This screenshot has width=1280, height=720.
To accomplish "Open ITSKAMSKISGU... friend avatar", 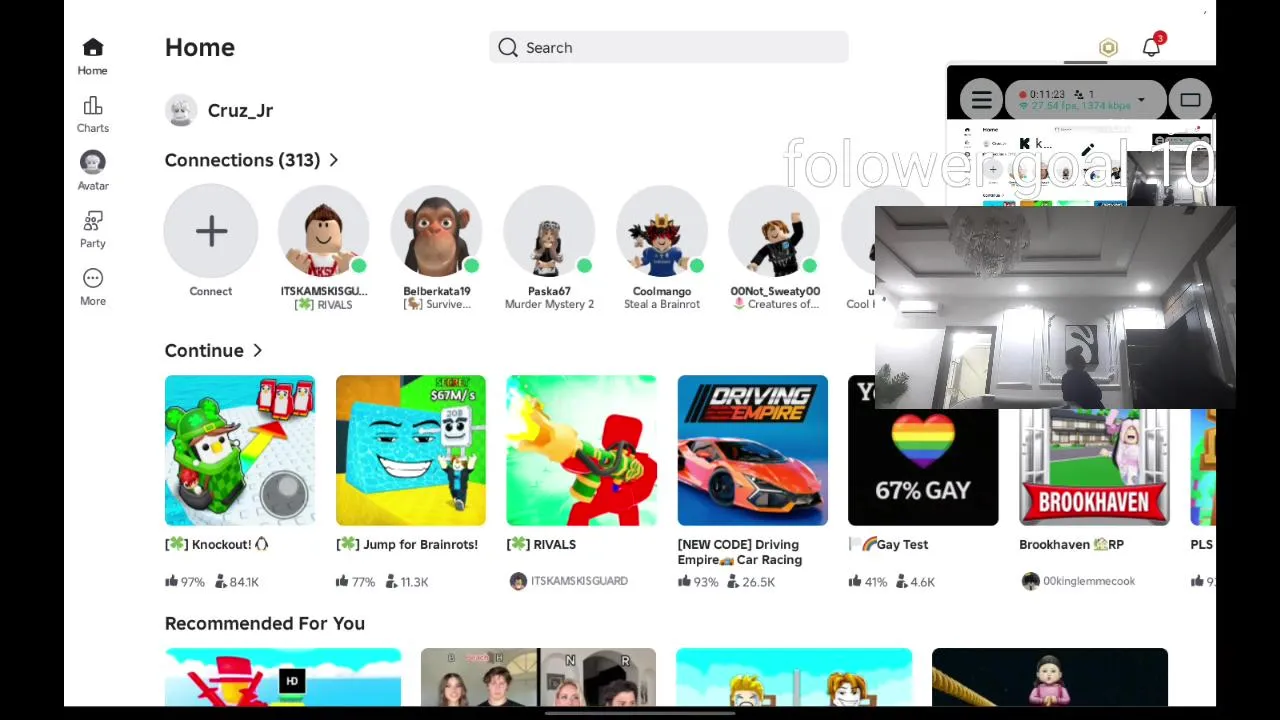I will pyautogui.click(x=324, y=231).
